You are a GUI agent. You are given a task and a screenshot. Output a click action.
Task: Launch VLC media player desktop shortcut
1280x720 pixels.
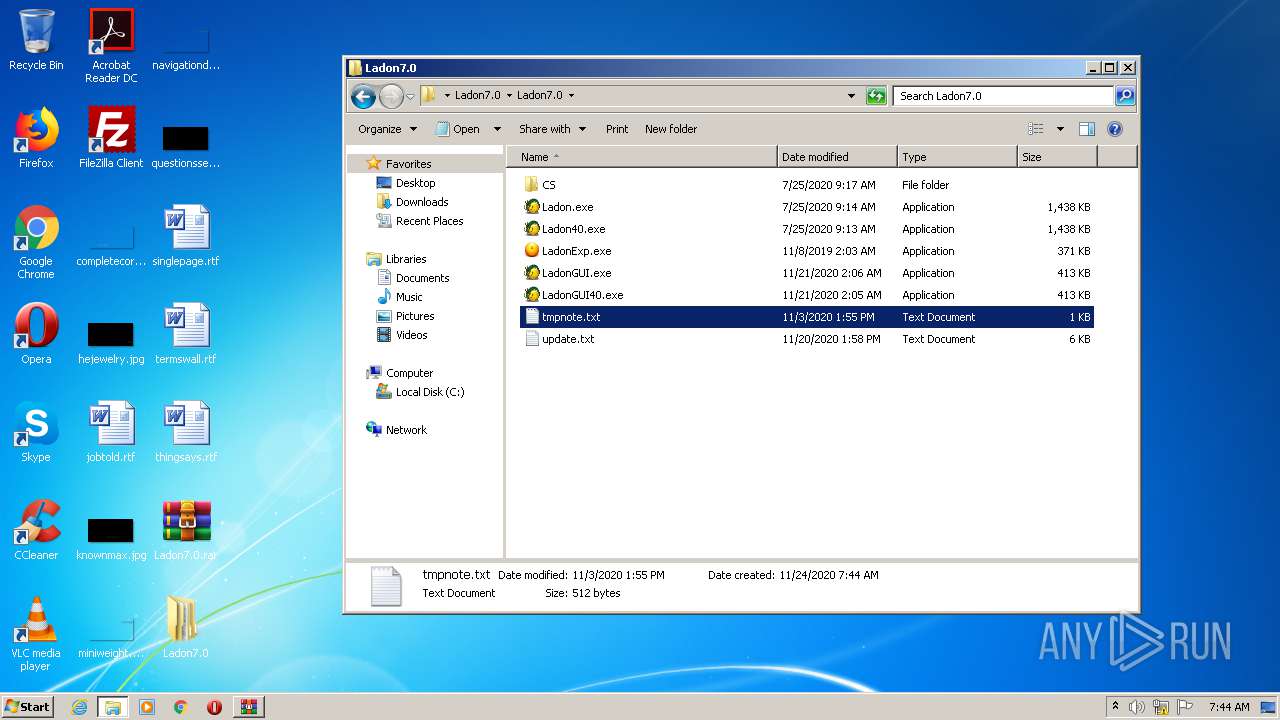coord(36,634)
